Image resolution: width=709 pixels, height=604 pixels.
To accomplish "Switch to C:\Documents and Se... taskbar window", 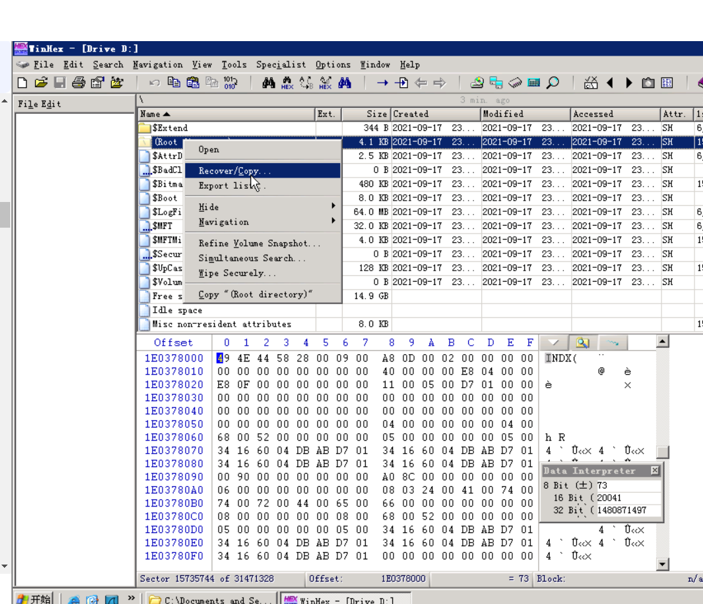I will click(211, 599).
